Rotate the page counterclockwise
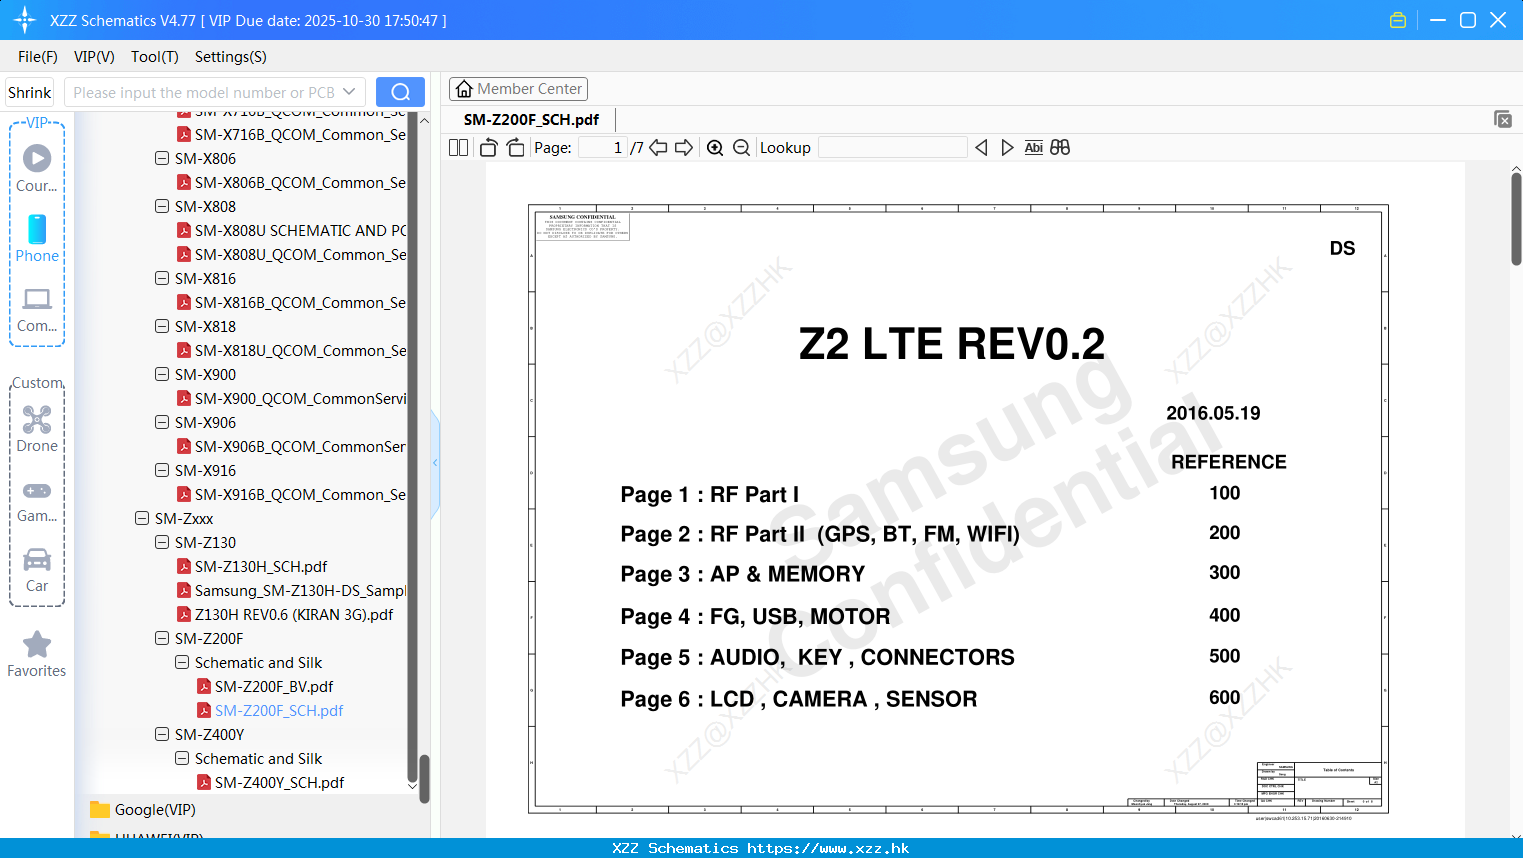Screen dimensions: 1523x858 coord(488,148)
